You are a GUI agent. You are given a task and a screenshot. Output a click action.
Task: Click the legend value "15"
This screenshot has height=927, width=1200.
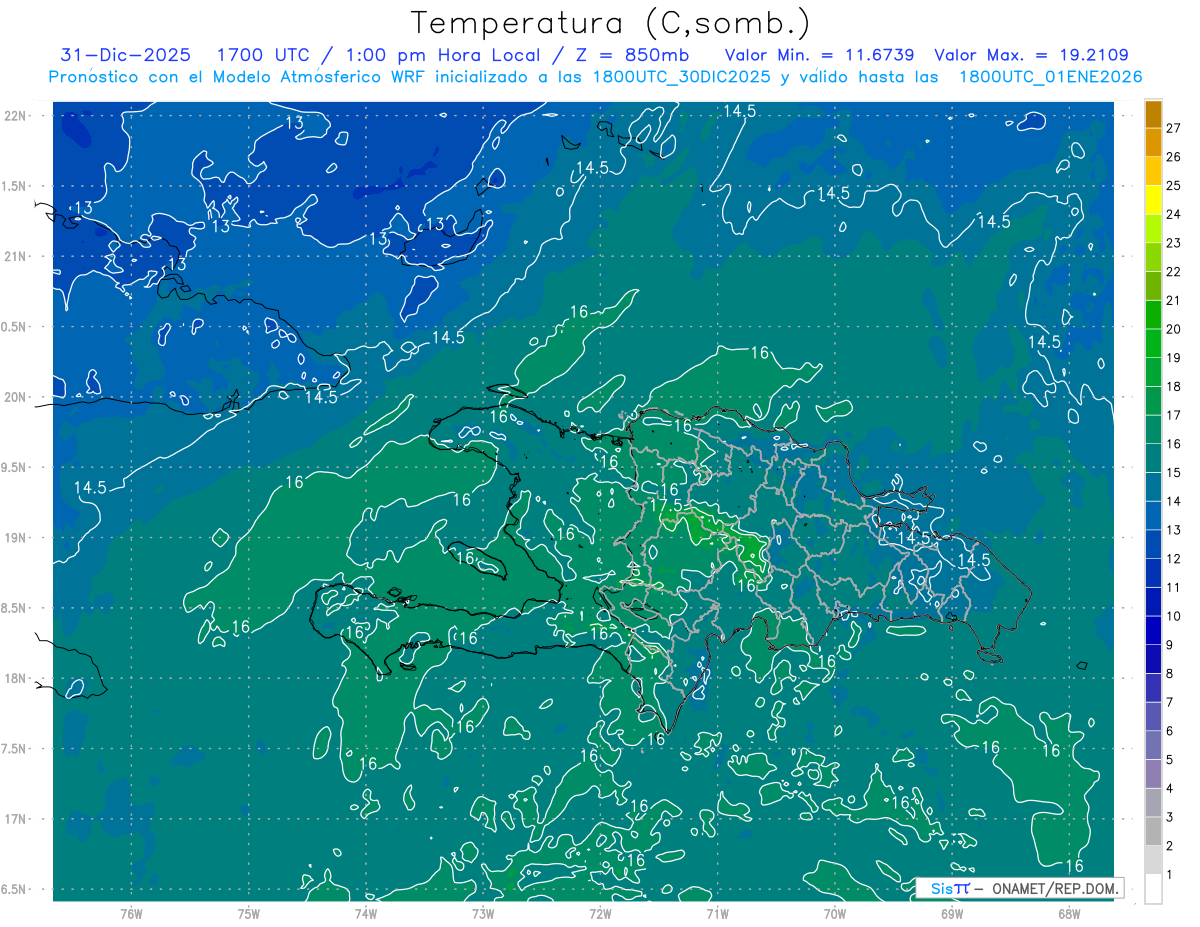(1174, 472)
